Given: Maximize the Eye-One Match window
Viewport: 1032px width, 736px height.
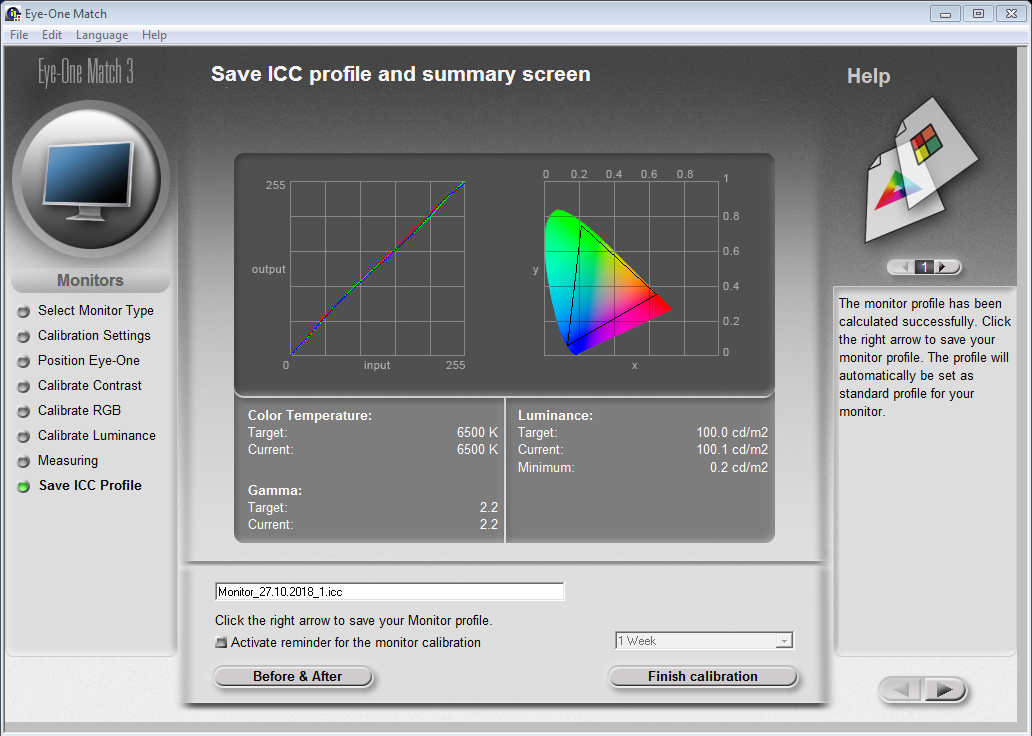Looking at the screenshot, I should click(979, 13).
